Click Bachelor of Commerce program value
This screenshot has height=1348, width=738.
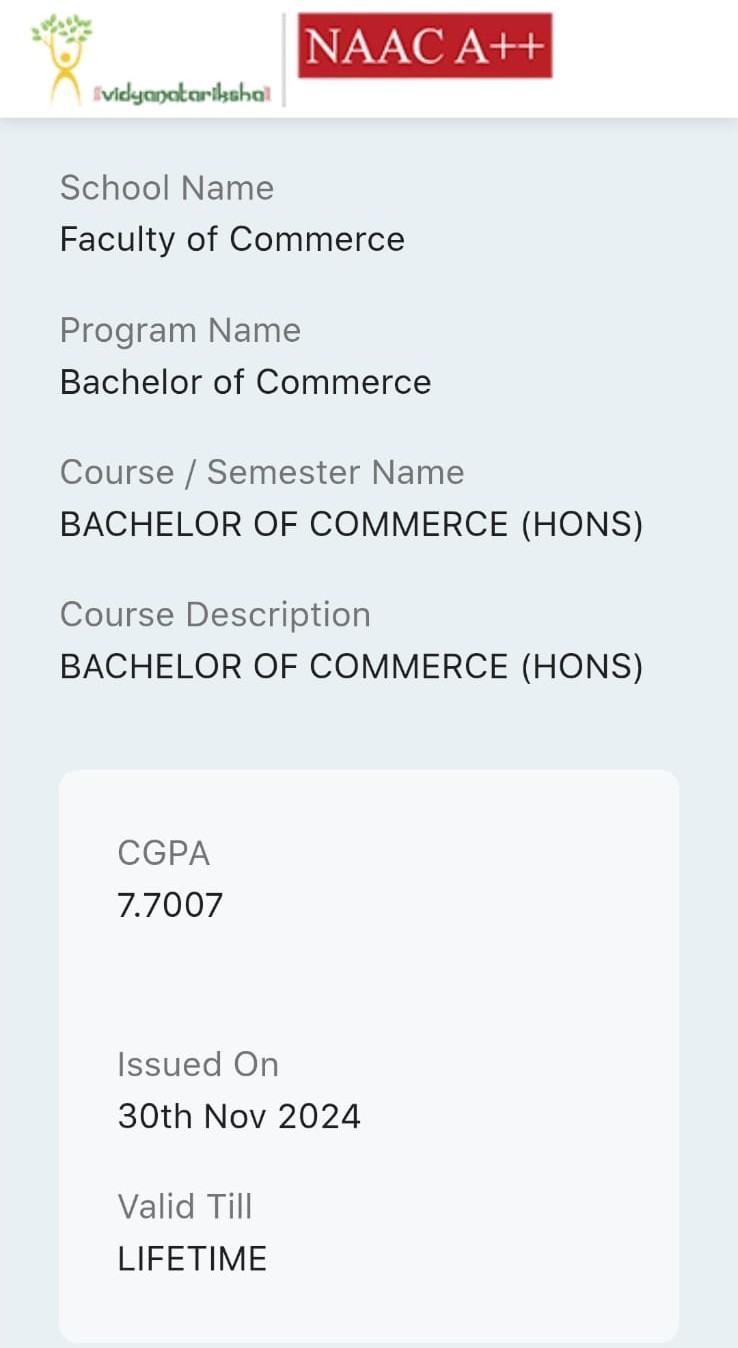click(245, 382)
